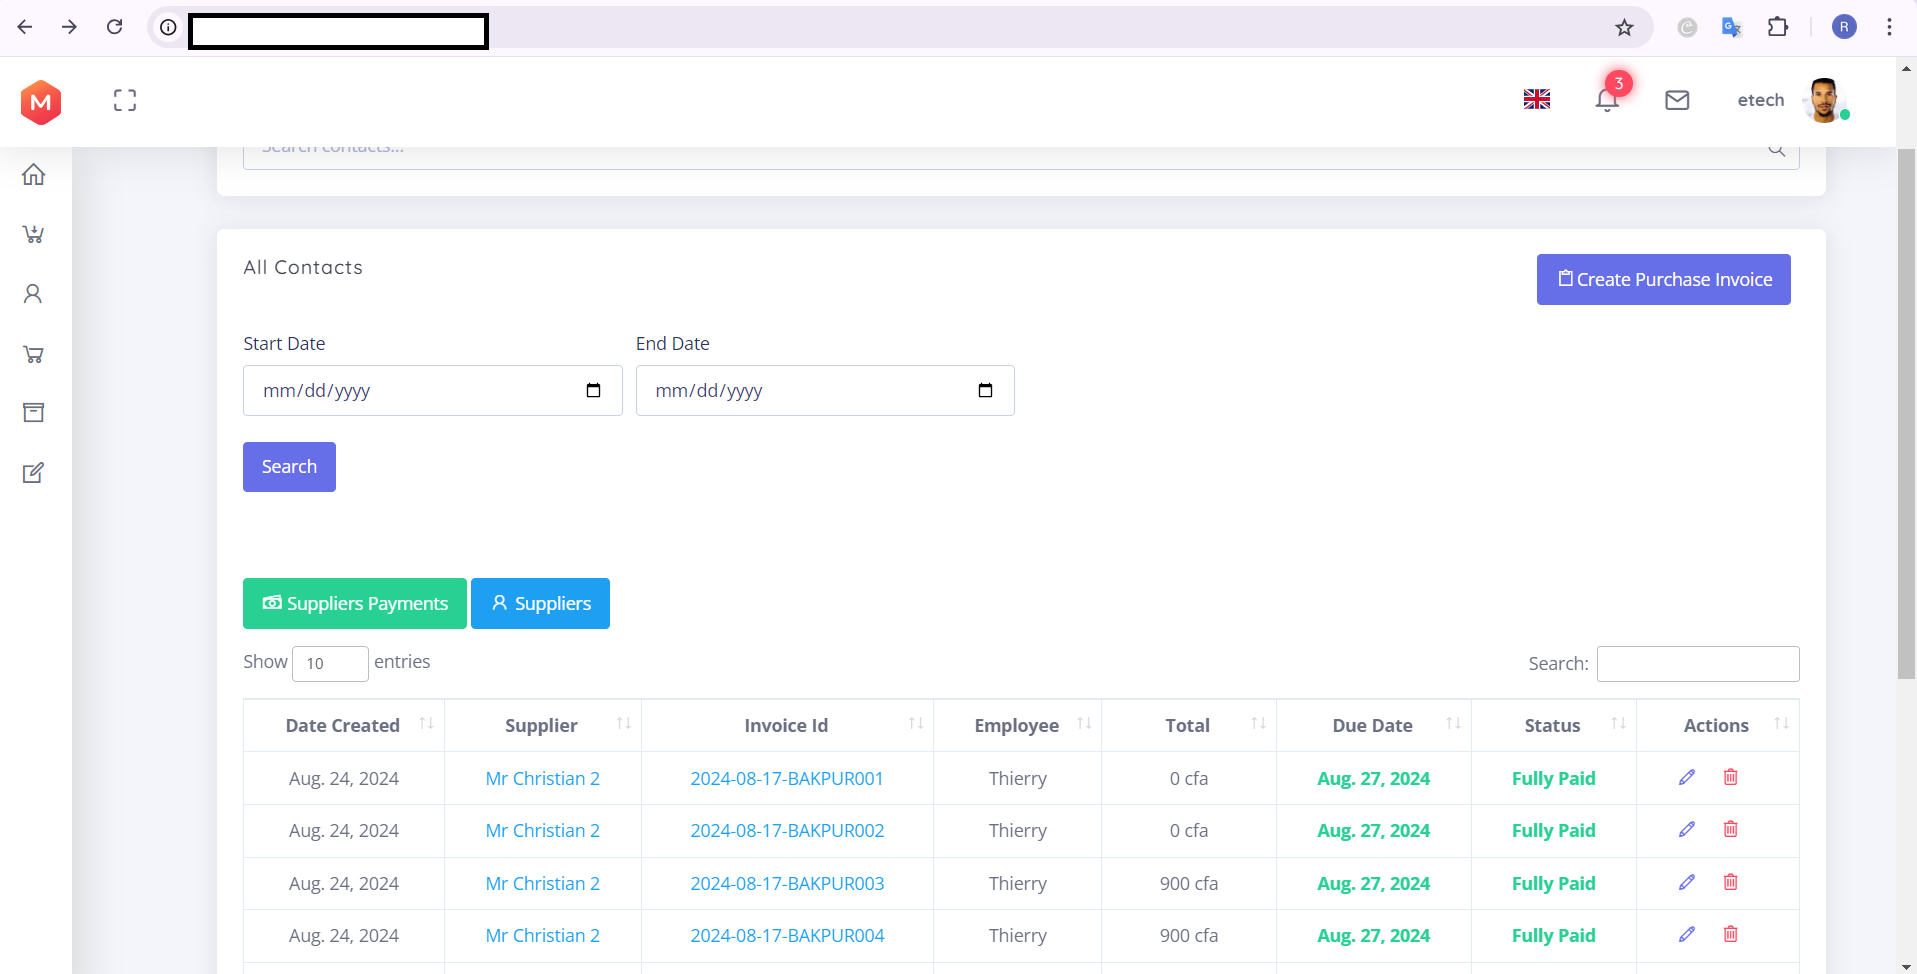
Task: Sort table by Date Created column
Action: click(343, 725)
